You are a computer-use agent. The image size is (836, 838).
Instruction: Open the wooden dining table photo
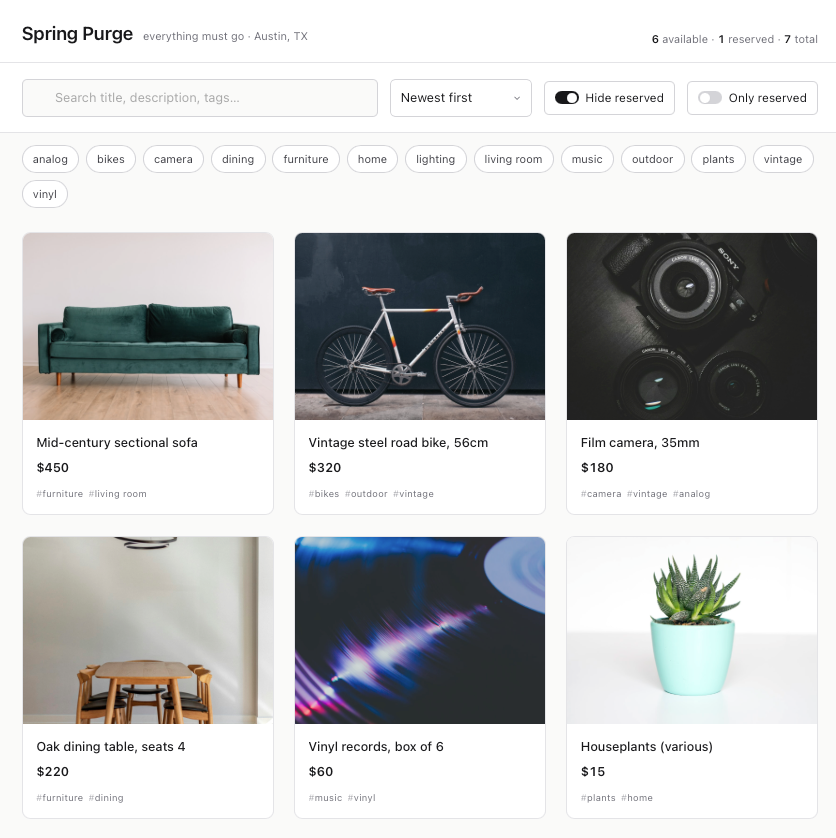click(148, 630)
